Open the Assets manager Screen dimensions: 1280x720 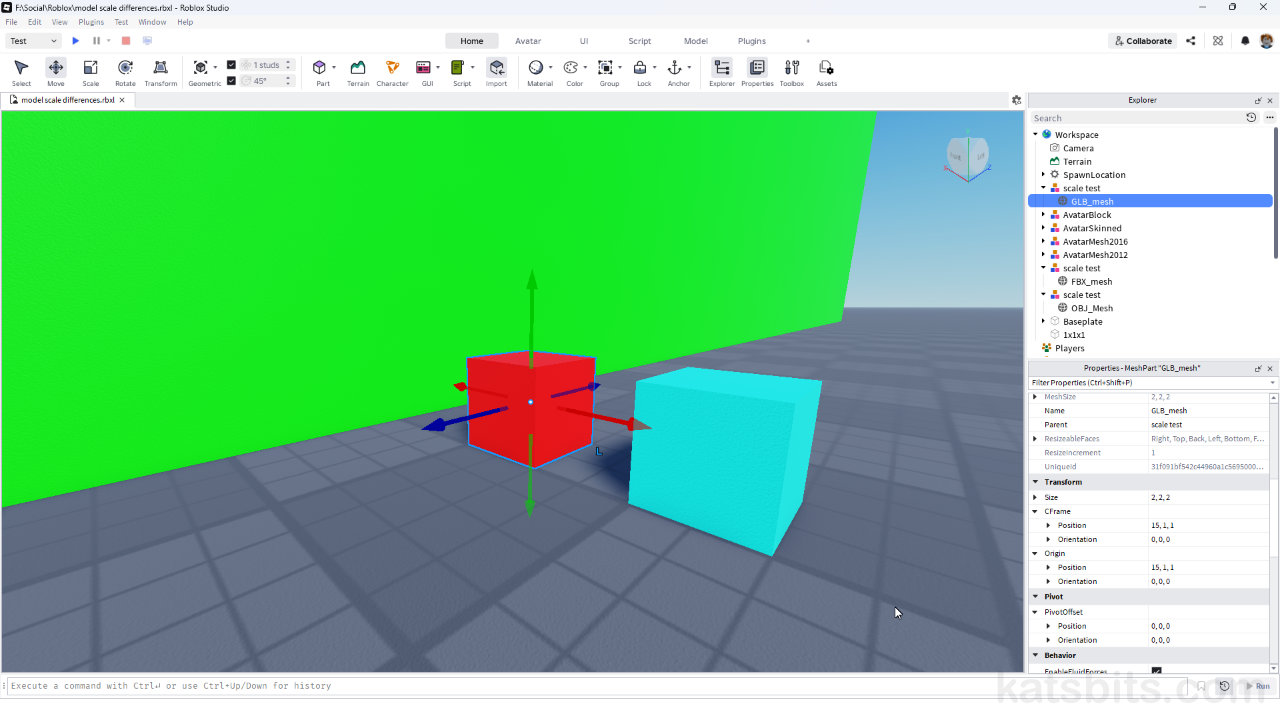(x=826, y=72)
